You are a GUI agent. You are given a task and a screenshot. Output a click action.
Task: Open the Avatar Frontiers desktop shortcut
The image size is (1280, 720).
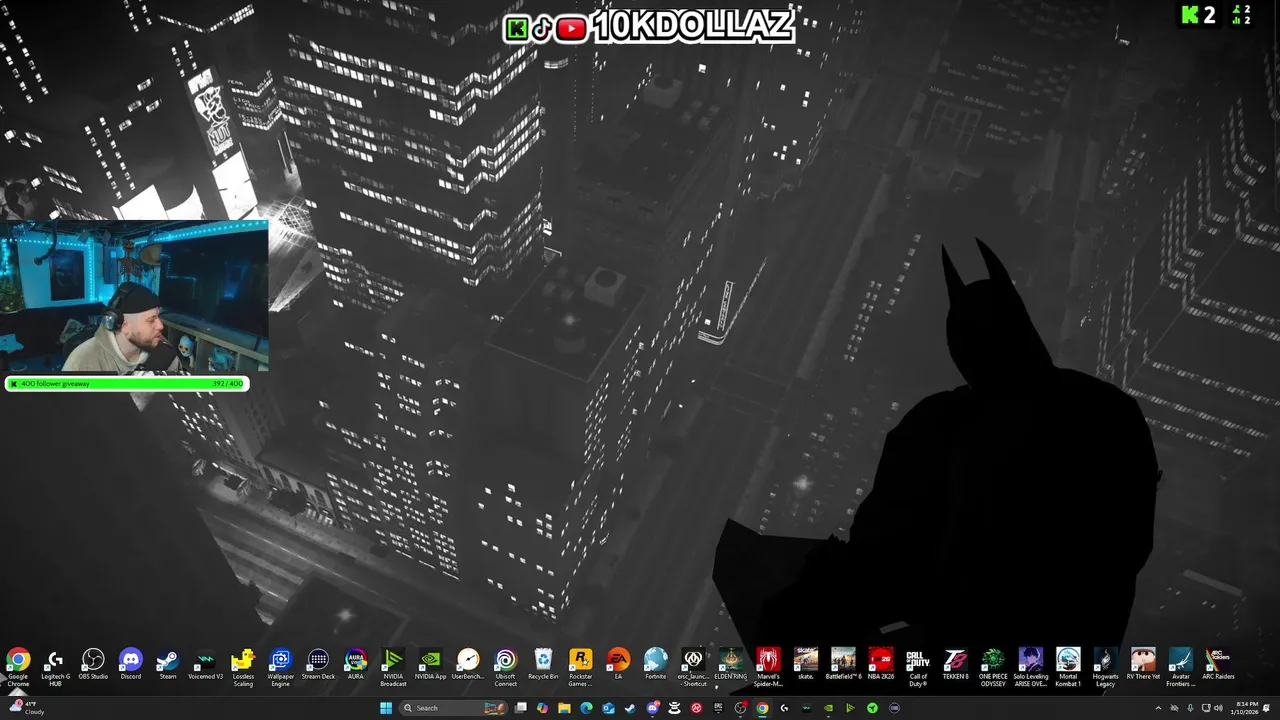pyautogui.click(x=1180, y=667)
